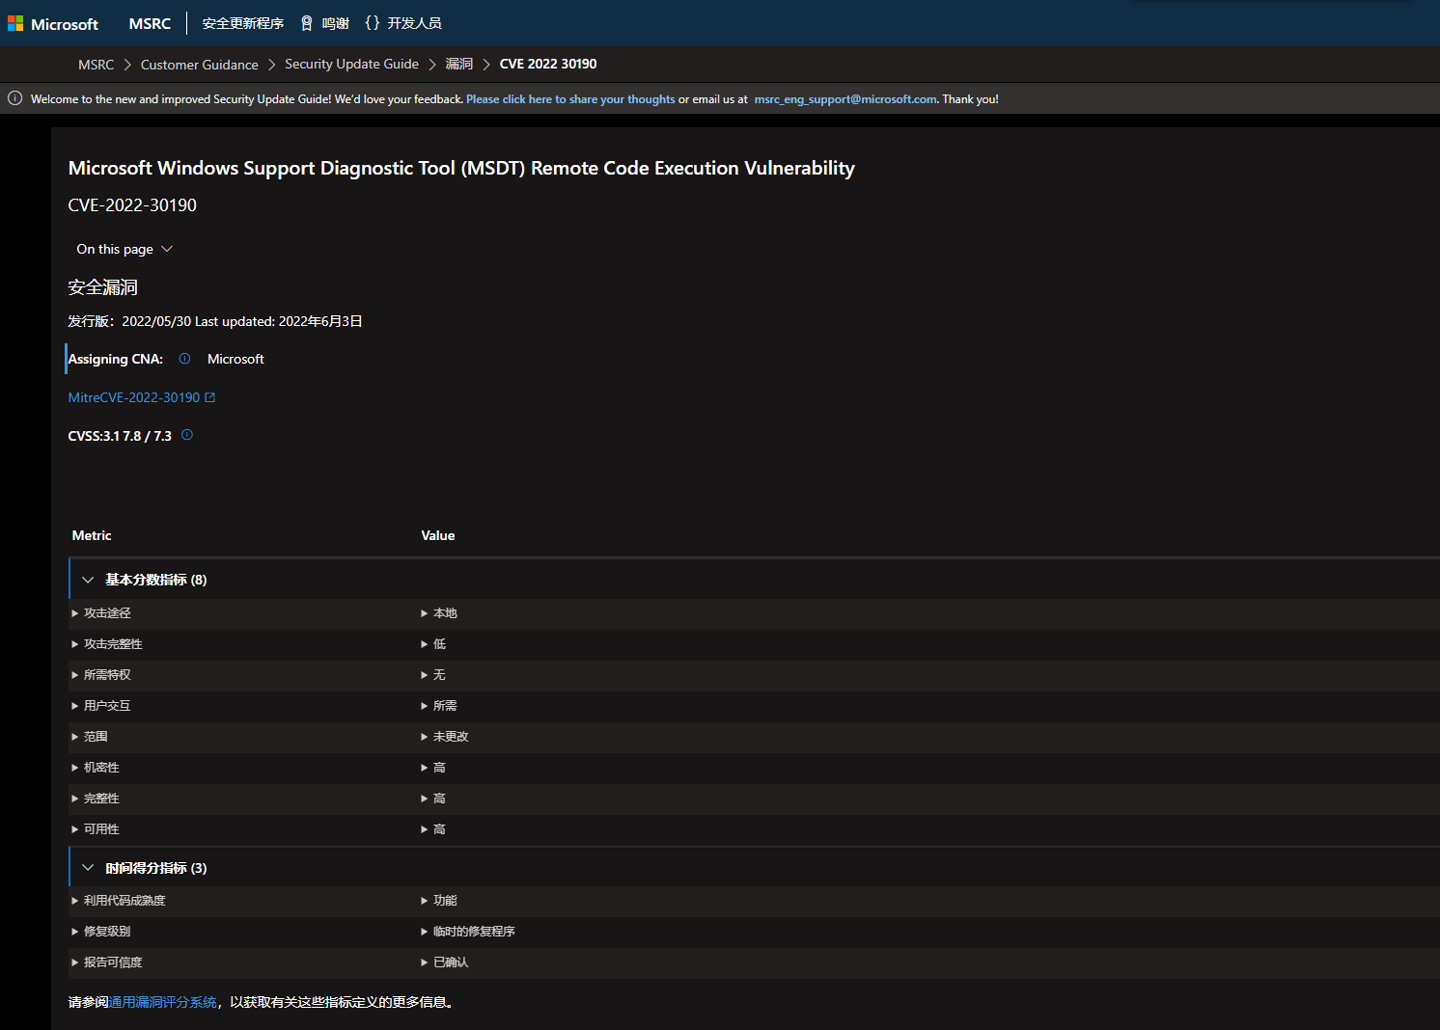
Task: Expand the 低 value details
Action: click(x=433, y=644)
